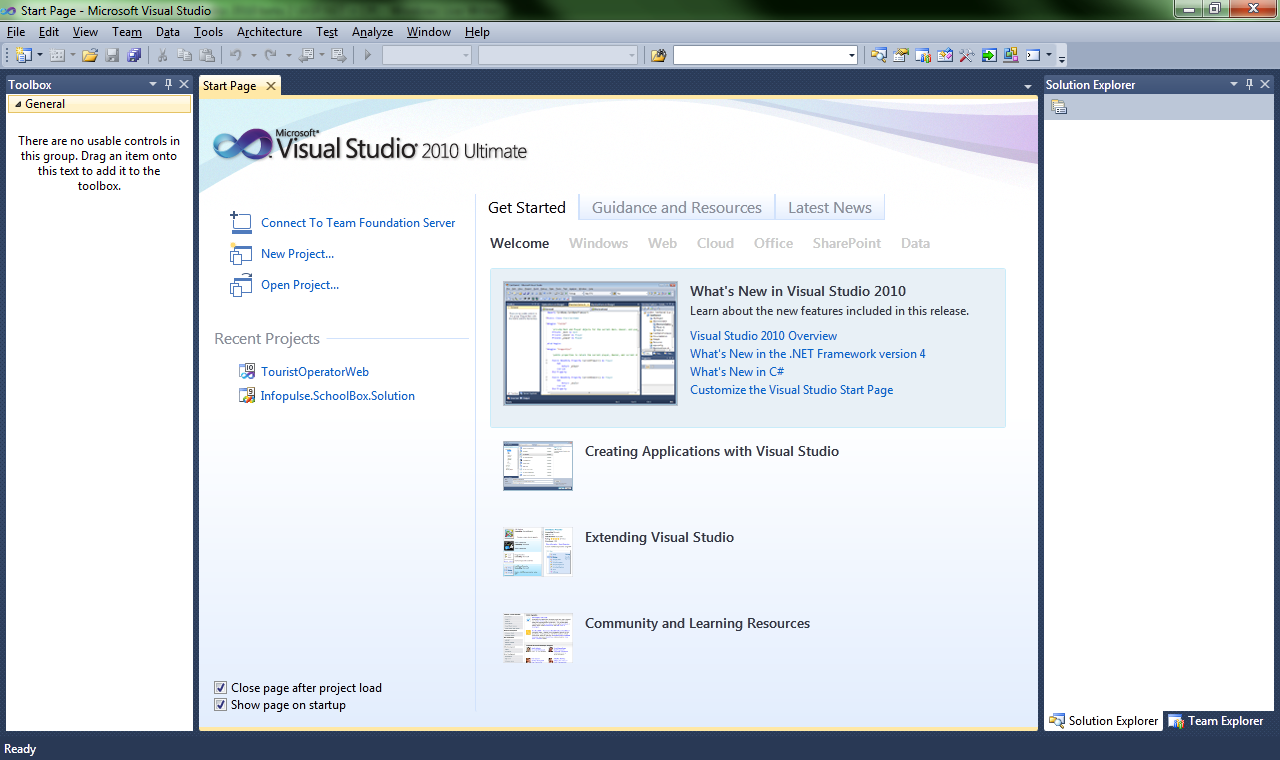Image resolution: width=1280 pixels, height=760 pixels.
Task: Open the Solution Configurations combo box
Action: point(427,55)
